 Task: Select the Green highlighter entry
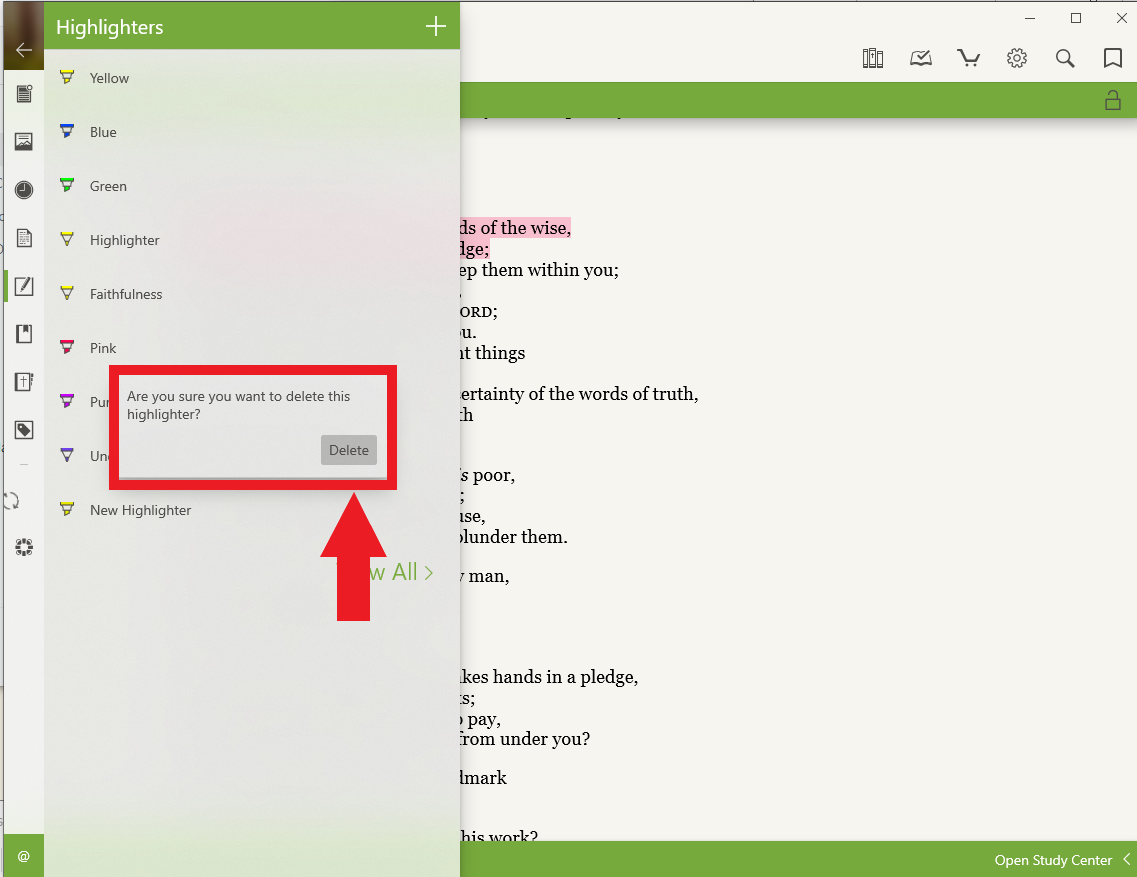108,186
